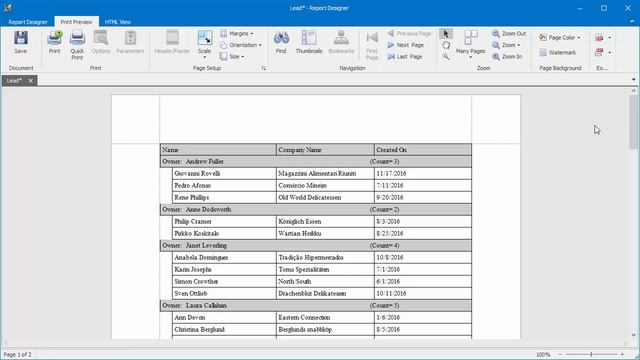Viewport: 640px width, 360px height.
Task: Open the Scale options
Action: [204, 44]
